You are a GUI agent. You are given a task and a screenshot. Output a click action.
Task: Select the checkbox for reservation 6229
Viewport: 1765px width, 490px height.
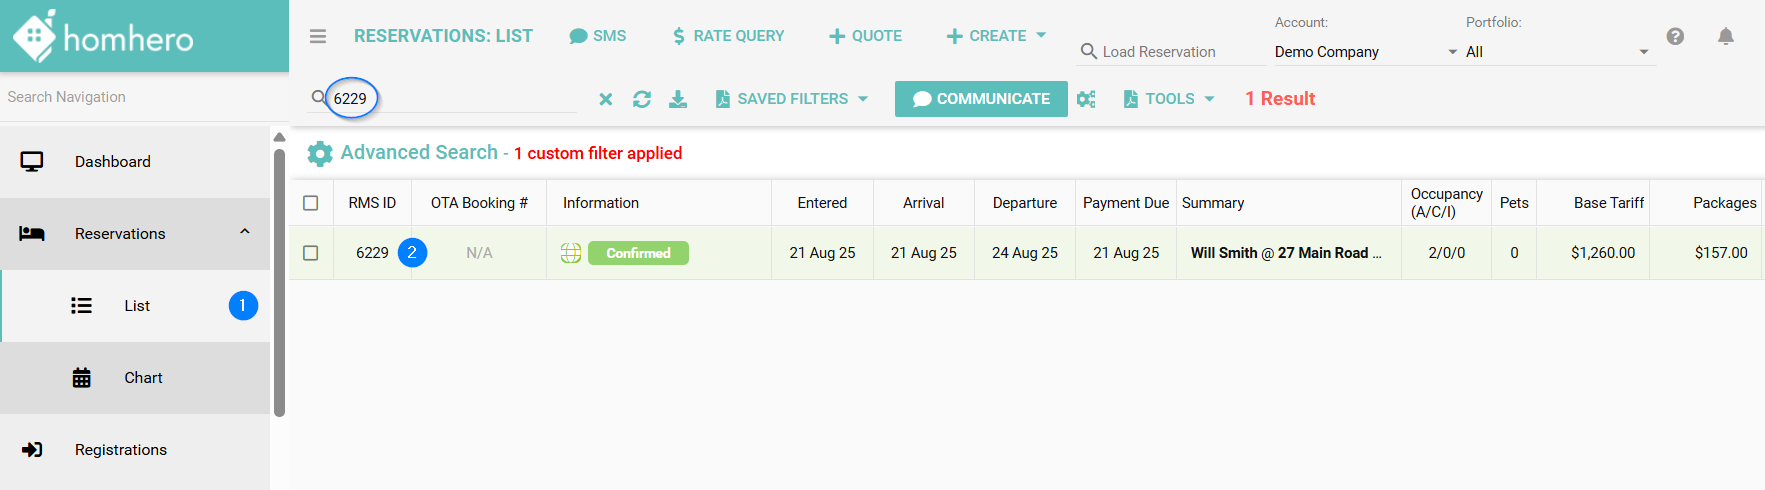(311, 253)
